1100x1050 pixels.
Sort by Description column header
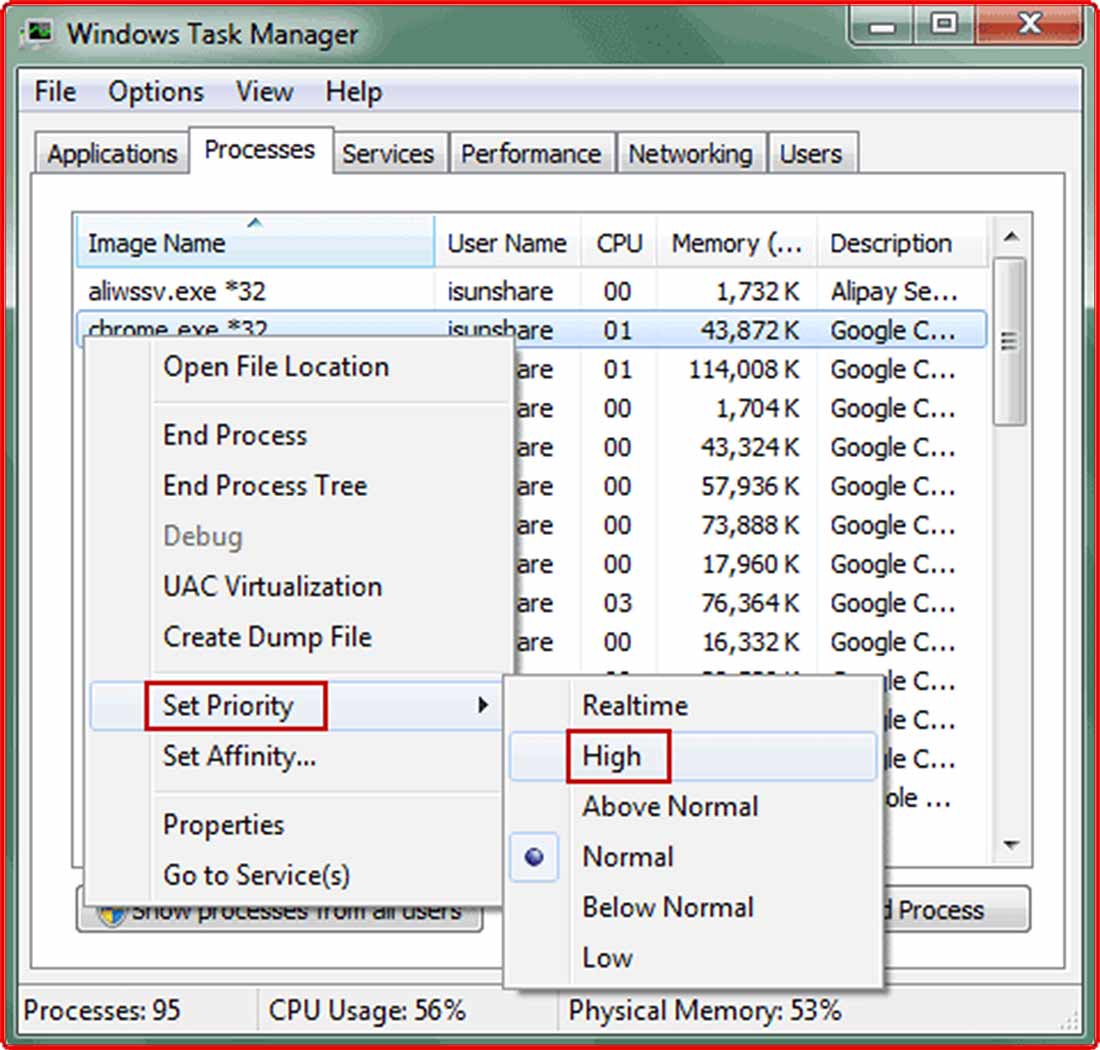(902, 242)
